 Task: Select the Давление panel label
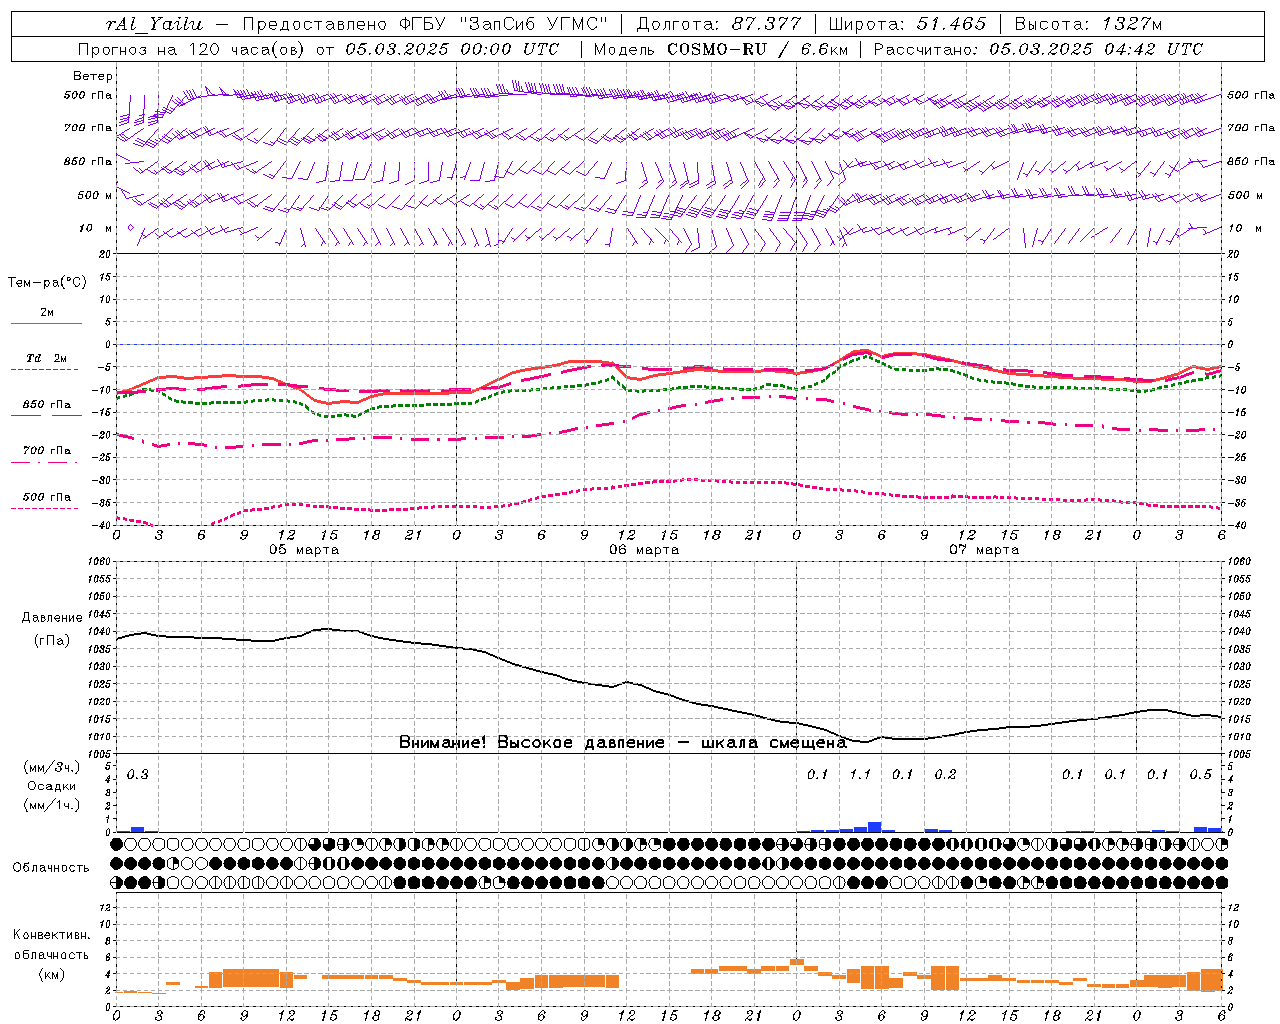[x=51, y=618]
